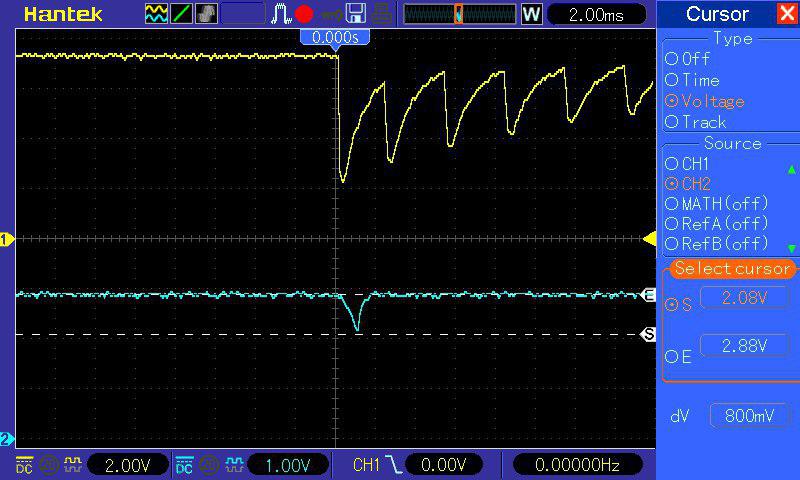Click the 2.00ms timebase readout
Viewport: 800px width, 480px height.
(x=596, y=14)
